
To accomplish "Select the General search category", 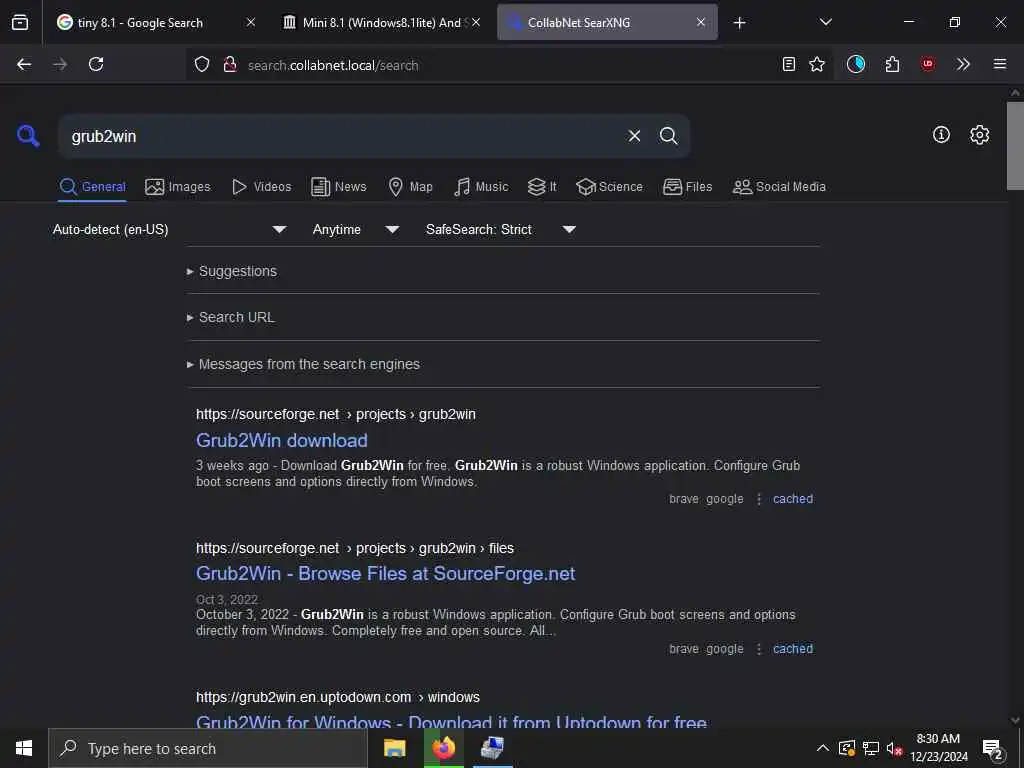I will click(92, 187).
